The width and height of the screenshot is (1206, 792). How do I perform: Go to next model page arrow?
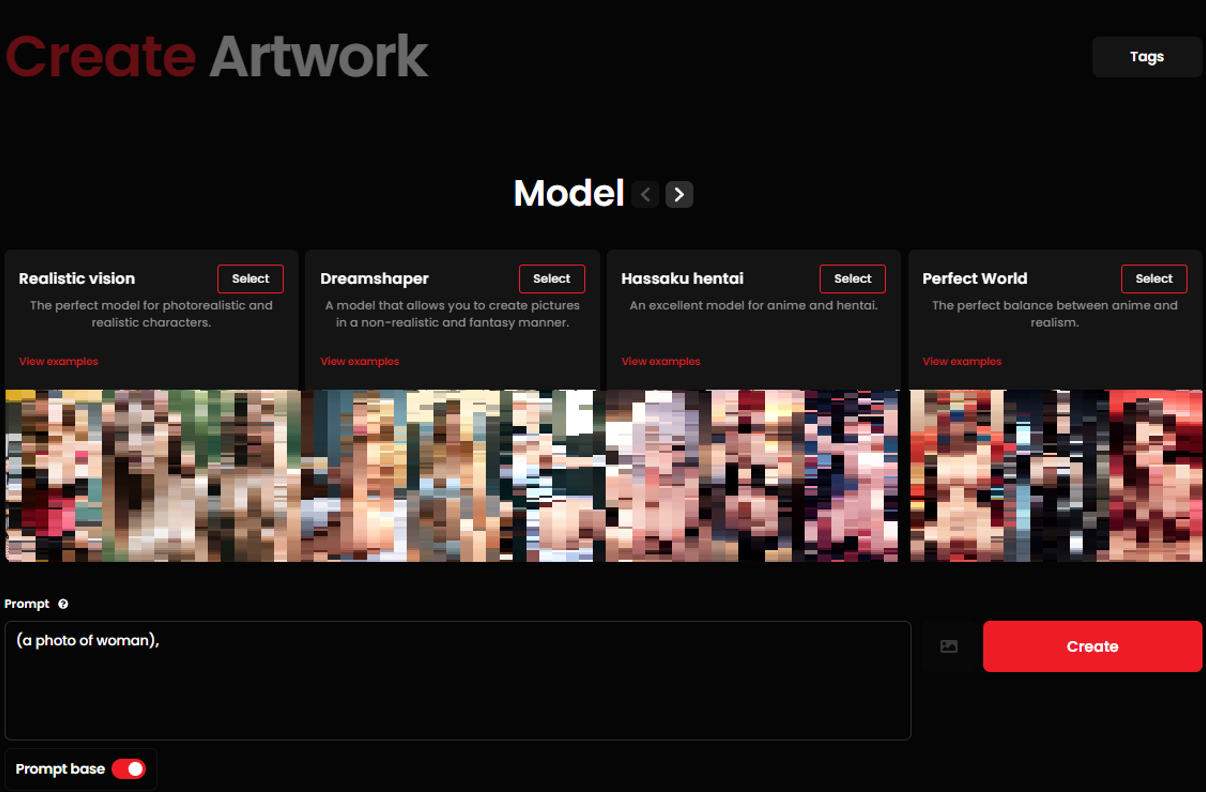679,194
